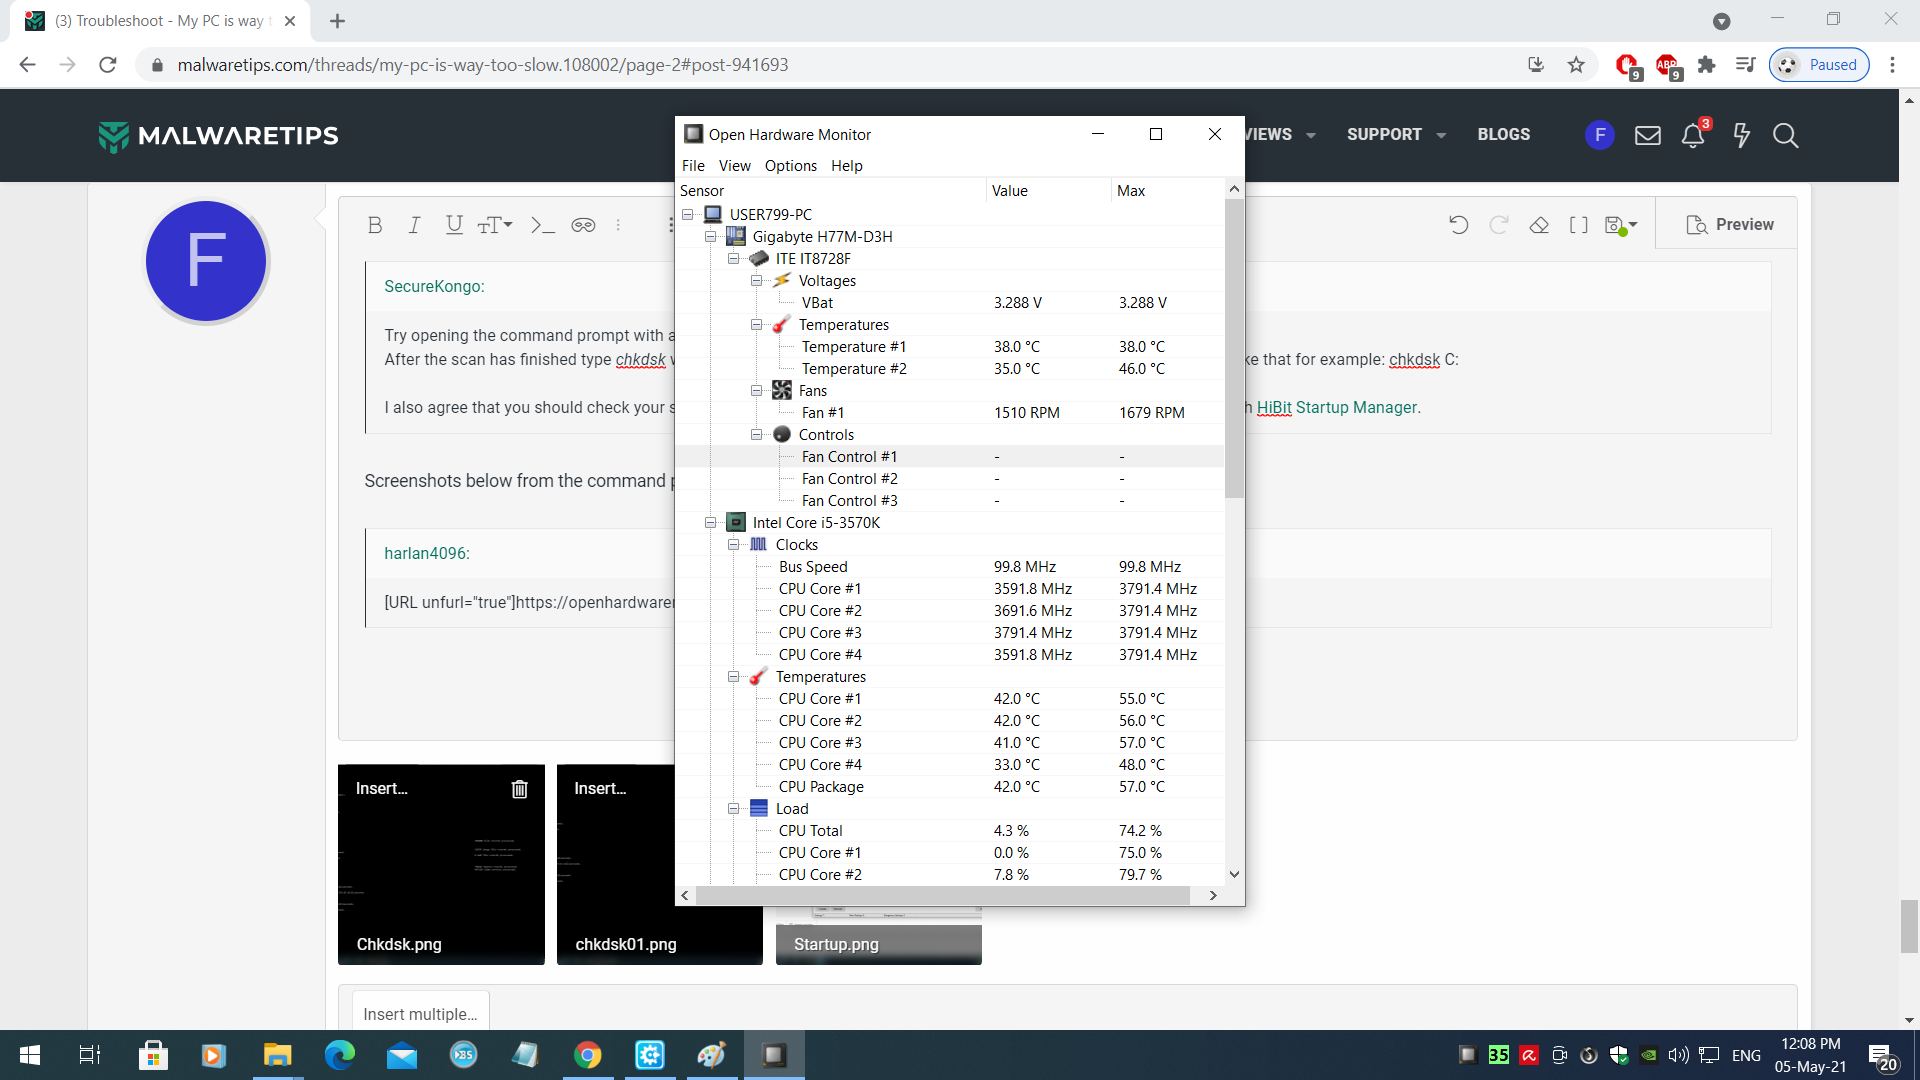Click the Preview button
The height and width of the screenshot is (1080, 1920).
tap(1730, 225)
